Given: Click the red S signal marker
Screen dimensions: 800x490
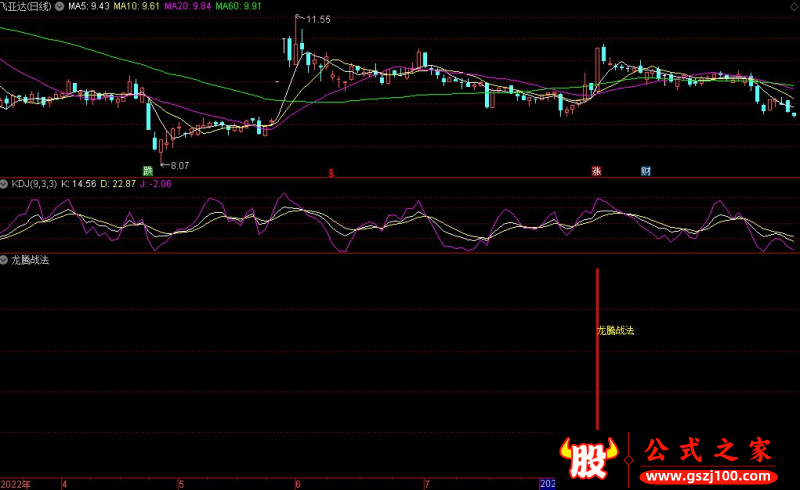Looking at the screenshot, I should click(x=331, y=172).
